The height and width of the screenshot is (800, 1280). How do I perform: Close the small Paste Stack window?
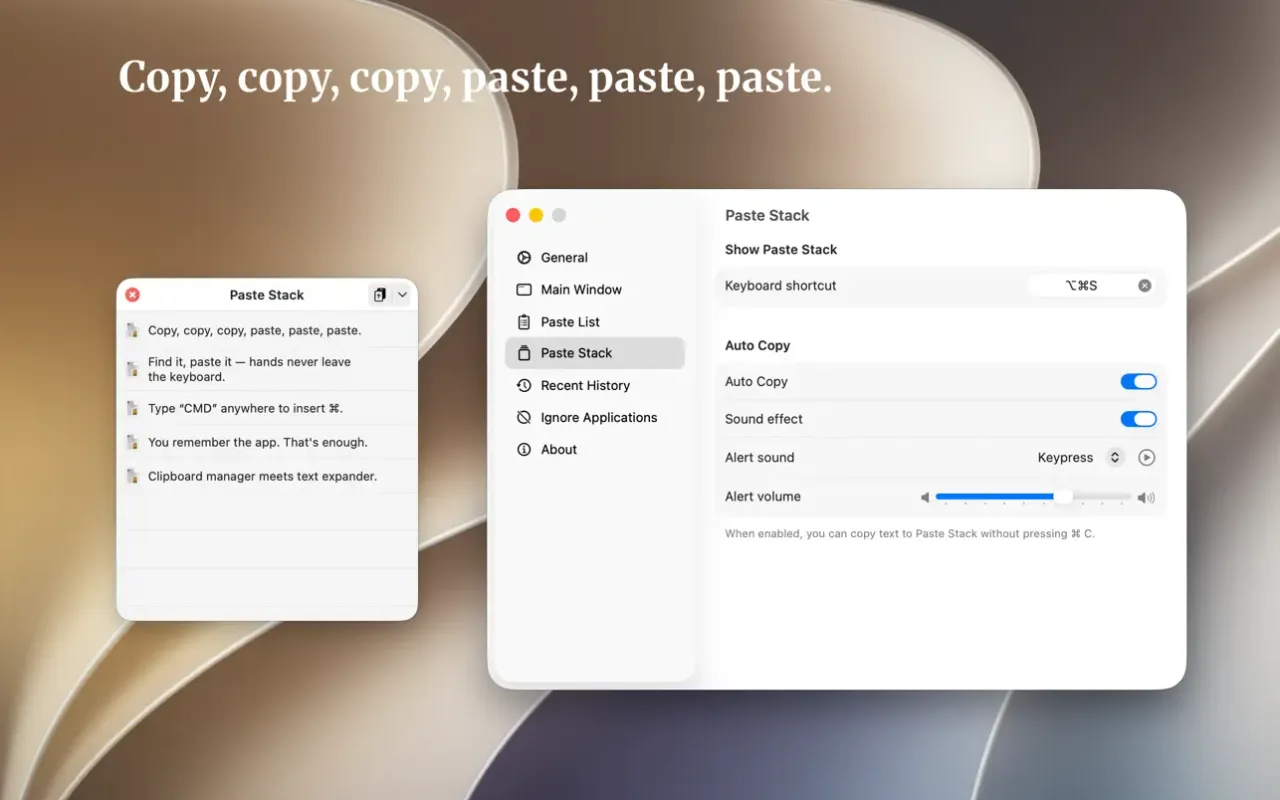click(133, 295)
